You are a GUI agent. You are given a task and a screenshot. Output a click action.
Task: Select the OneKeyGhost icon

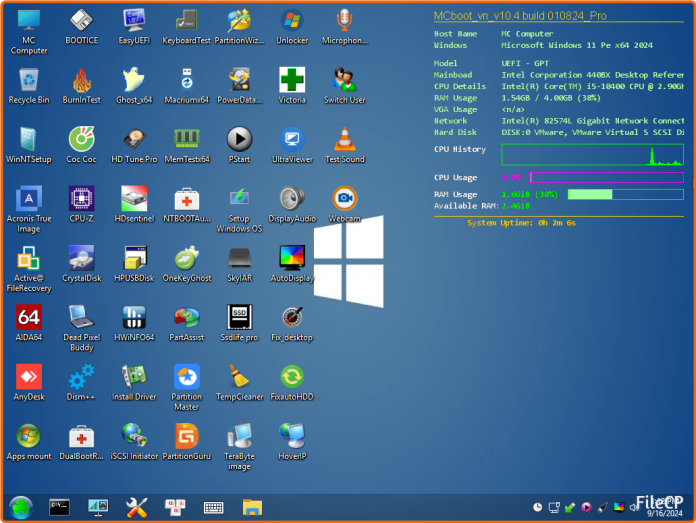[186, 264]
